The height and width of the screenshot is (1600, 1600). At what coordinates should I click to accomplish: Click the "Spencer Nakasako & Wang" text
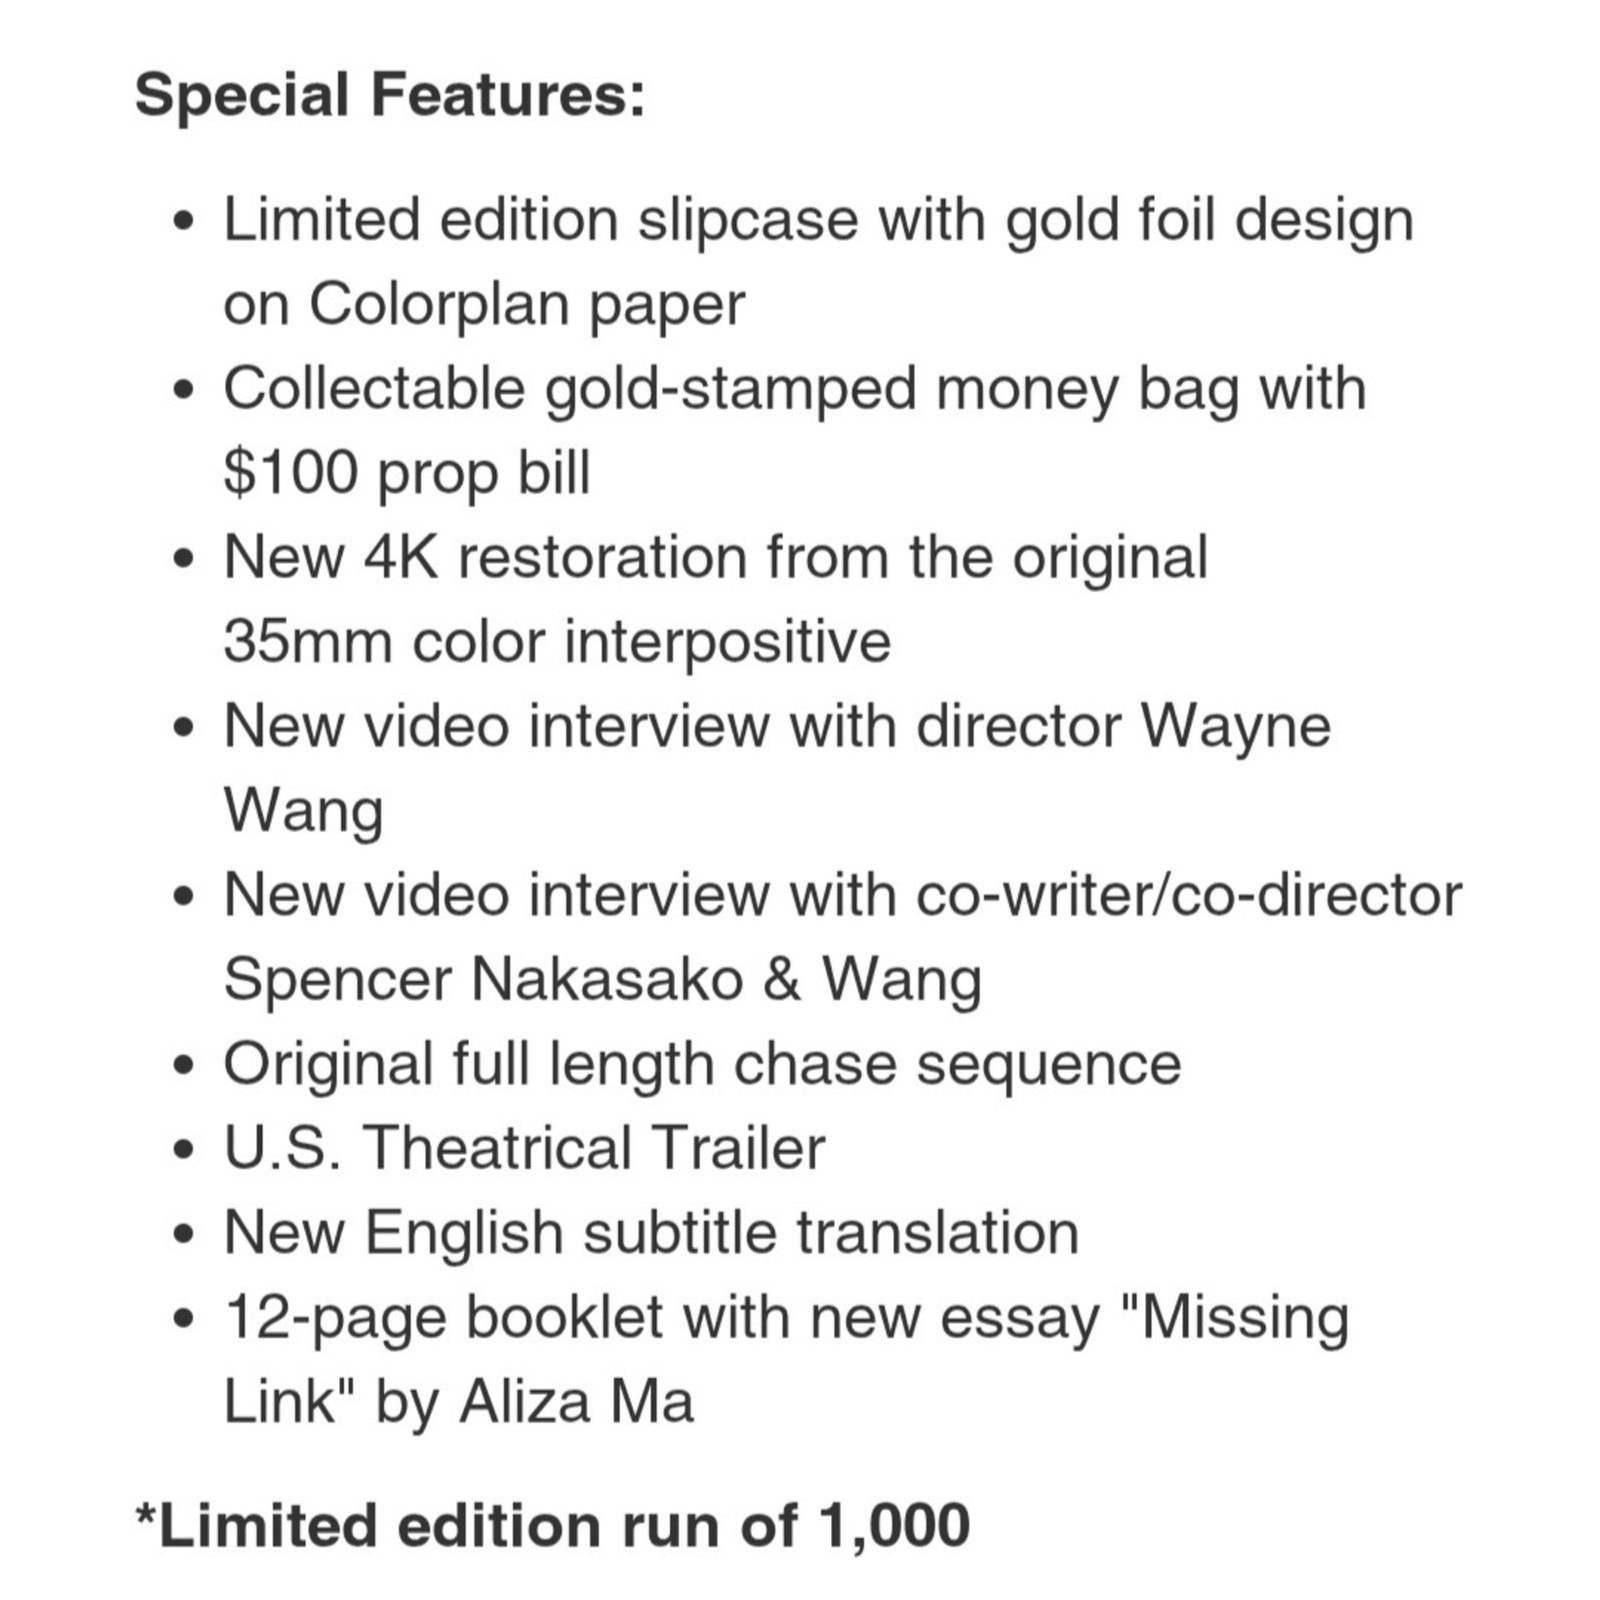(x=602, y=979)
